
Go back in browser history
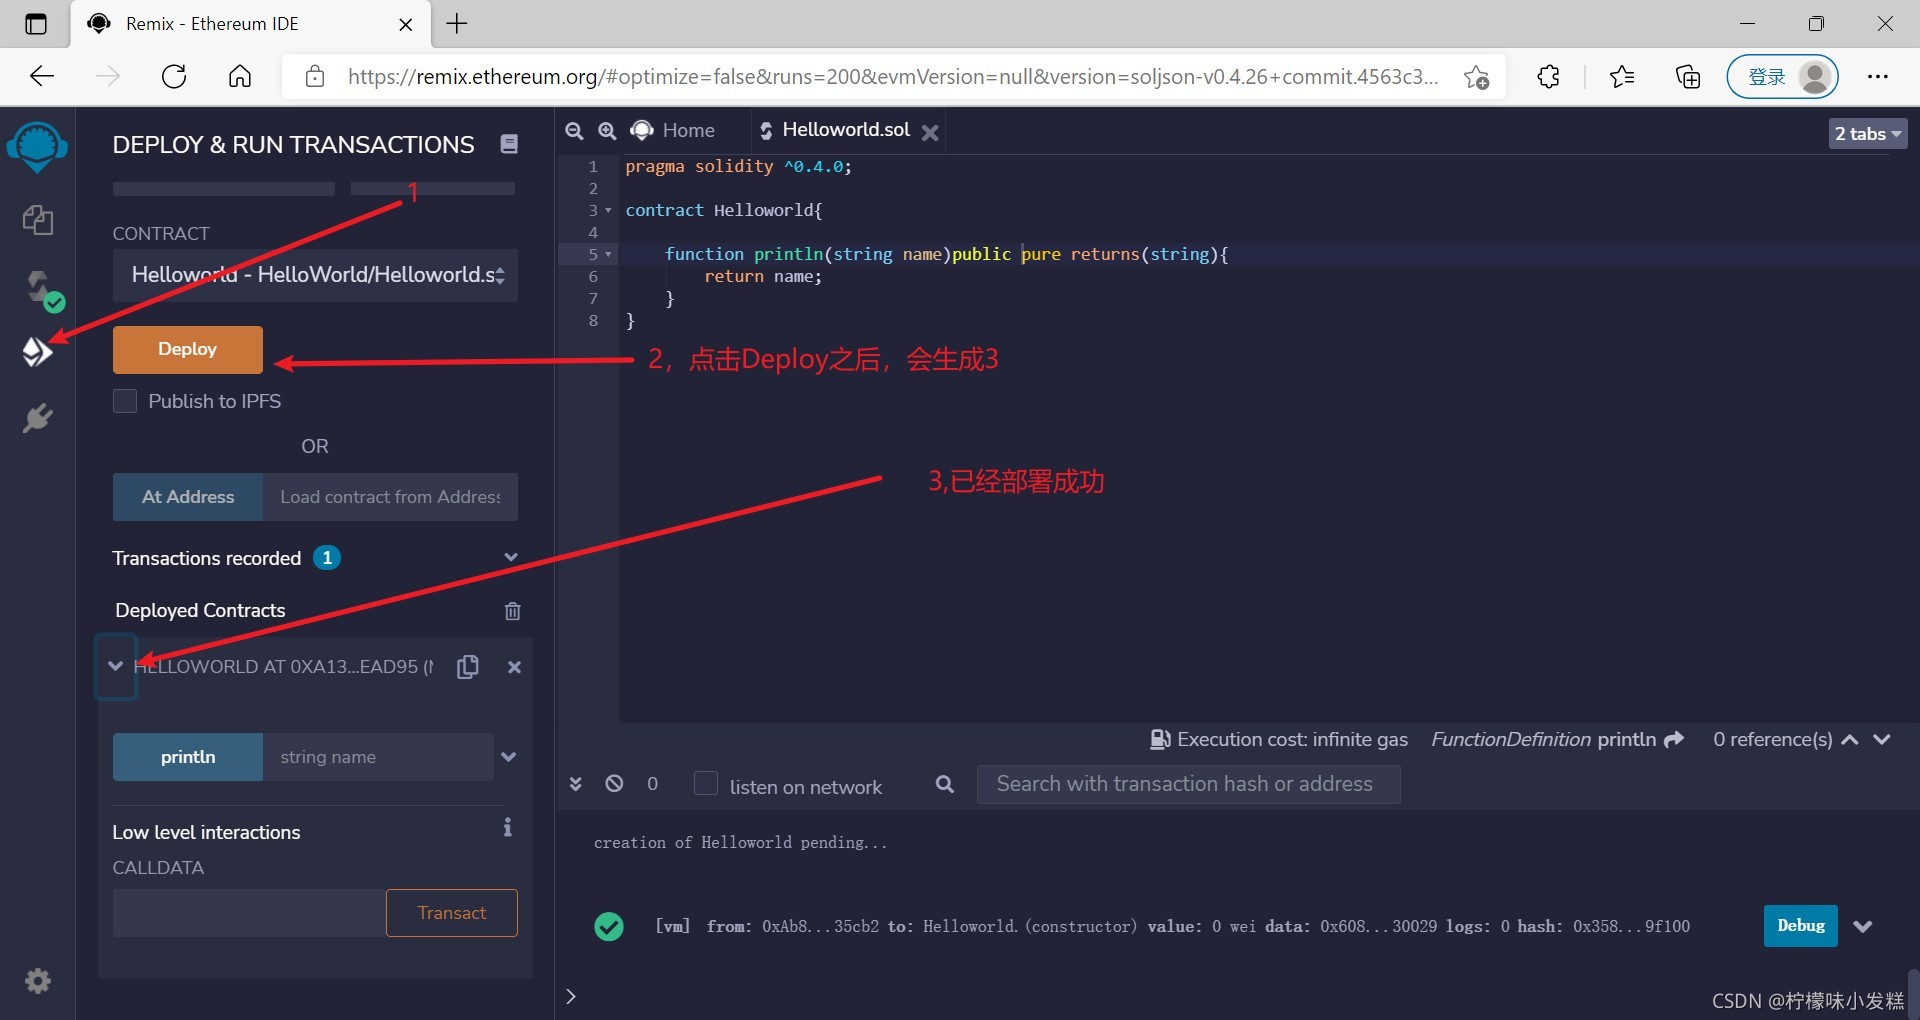click(42, 76)
